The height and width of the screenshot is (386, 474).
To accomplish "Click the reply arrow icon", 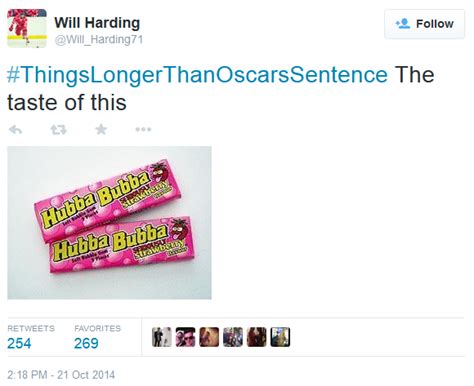I will click(x=15, y=129).
